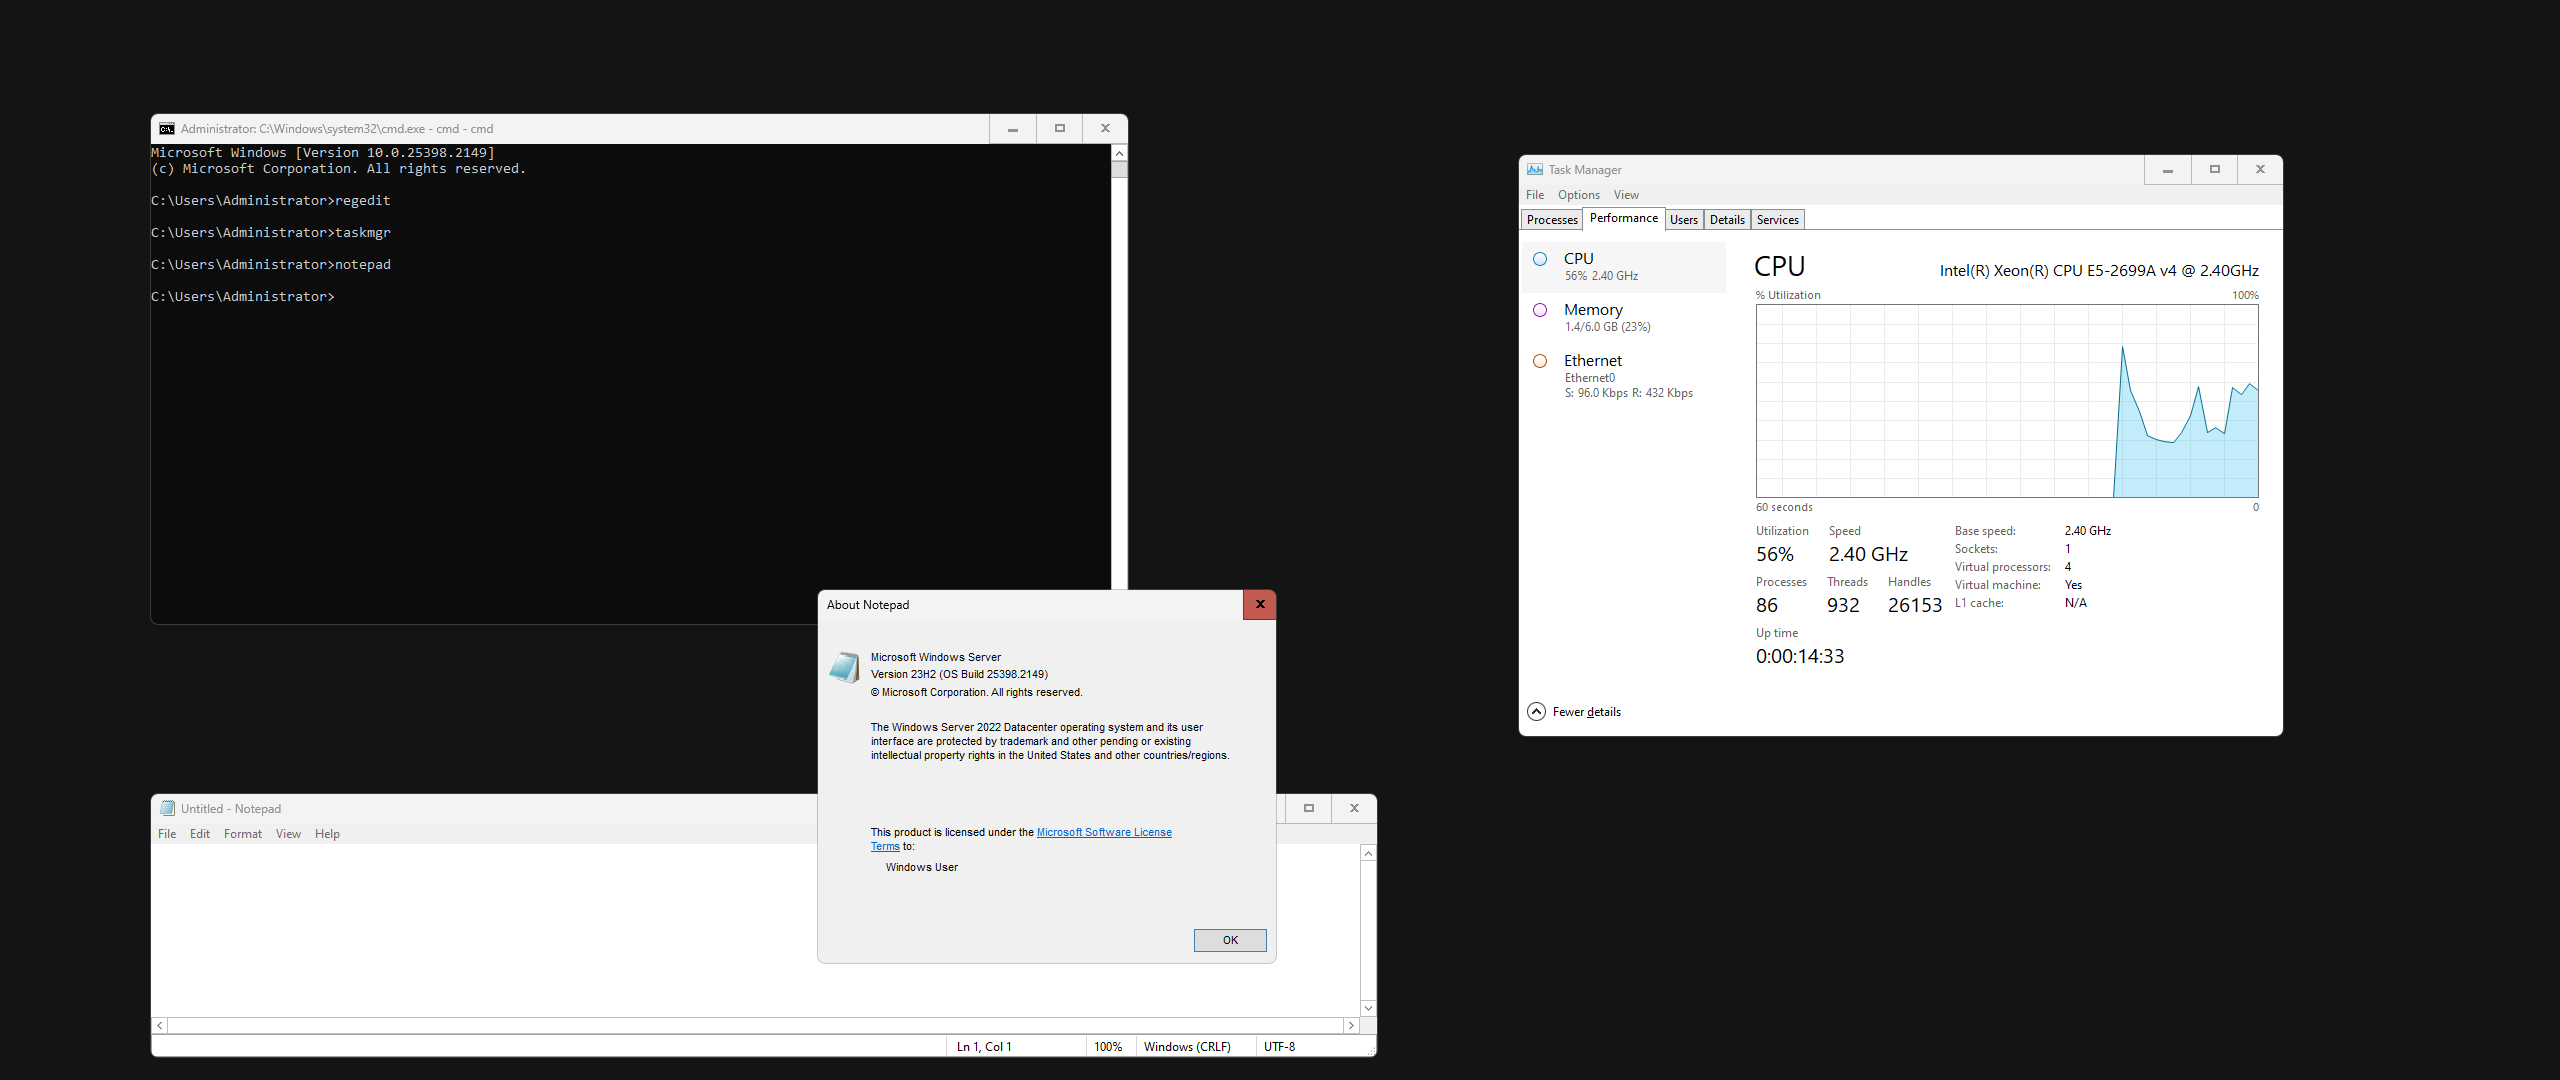
Task: Click cmd scrollbar up arrow
Action: [1119, 154]
